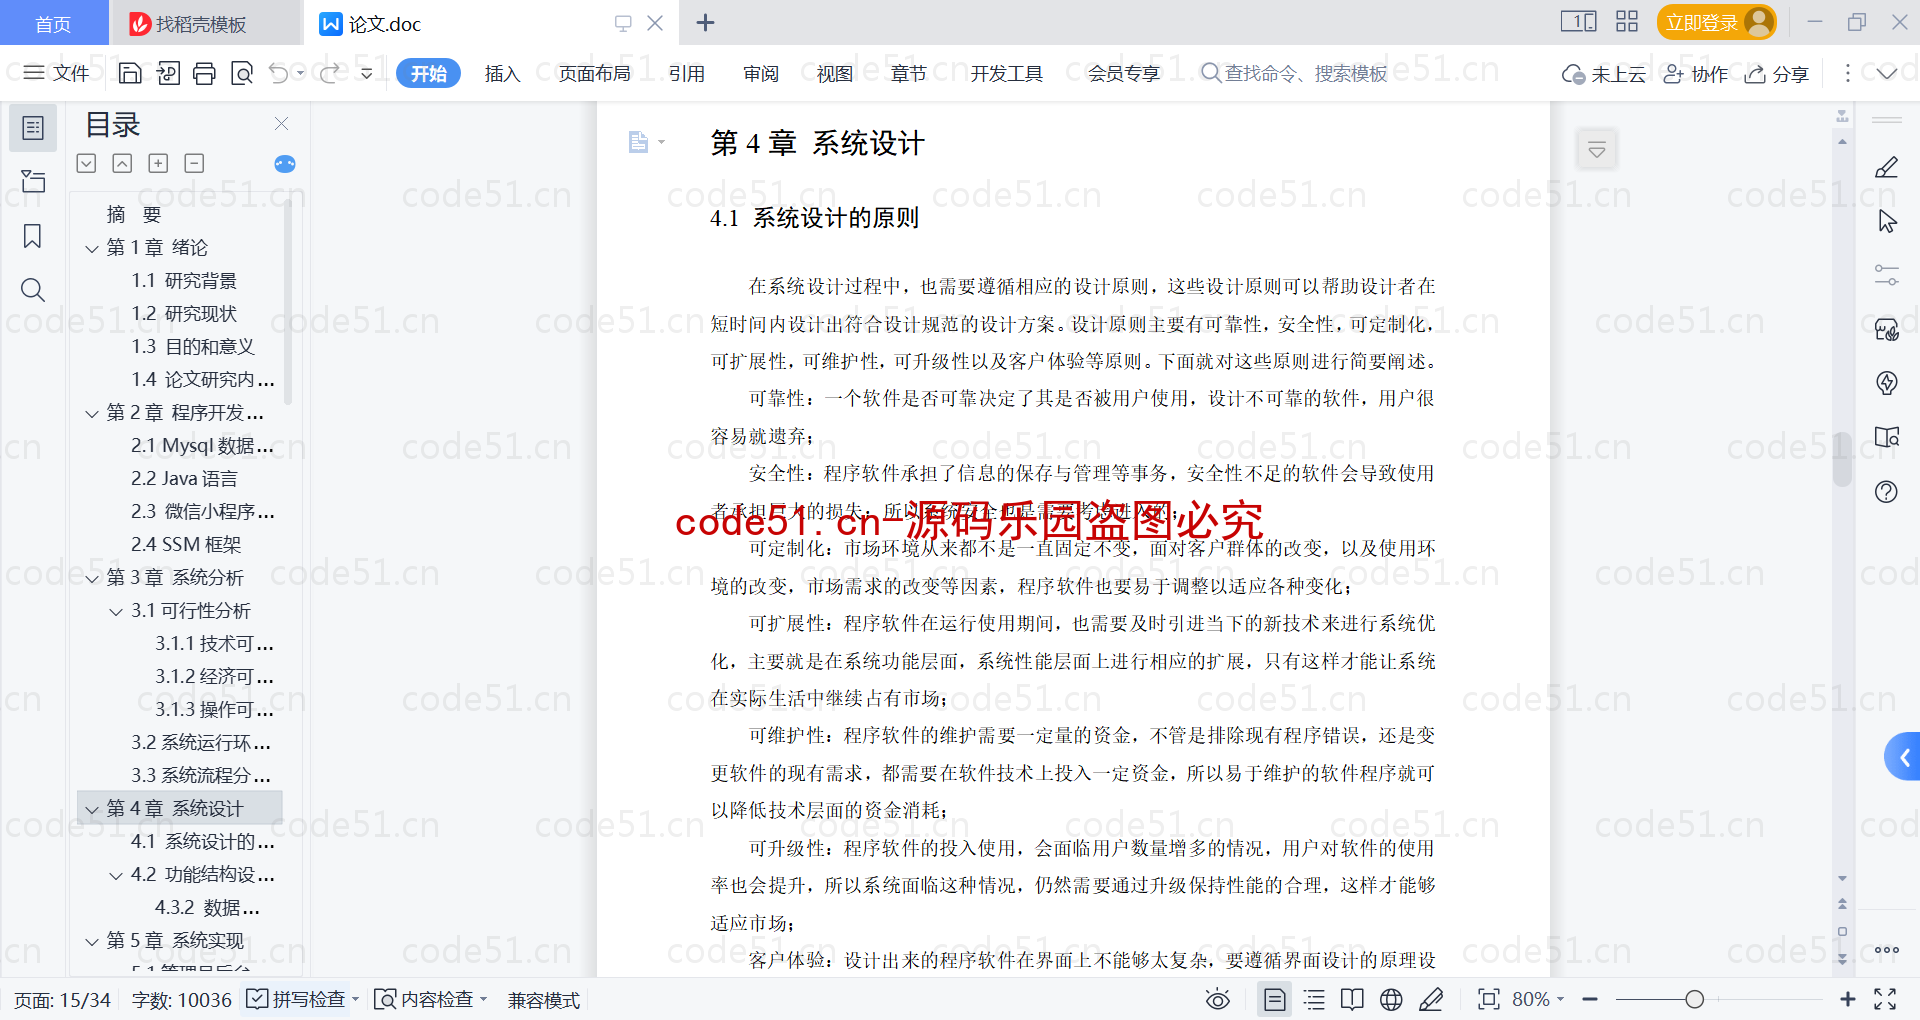This screenshot has height=1020, width=1920.
Task: Click collapse all headings minus icon
Action: point(194,163)
